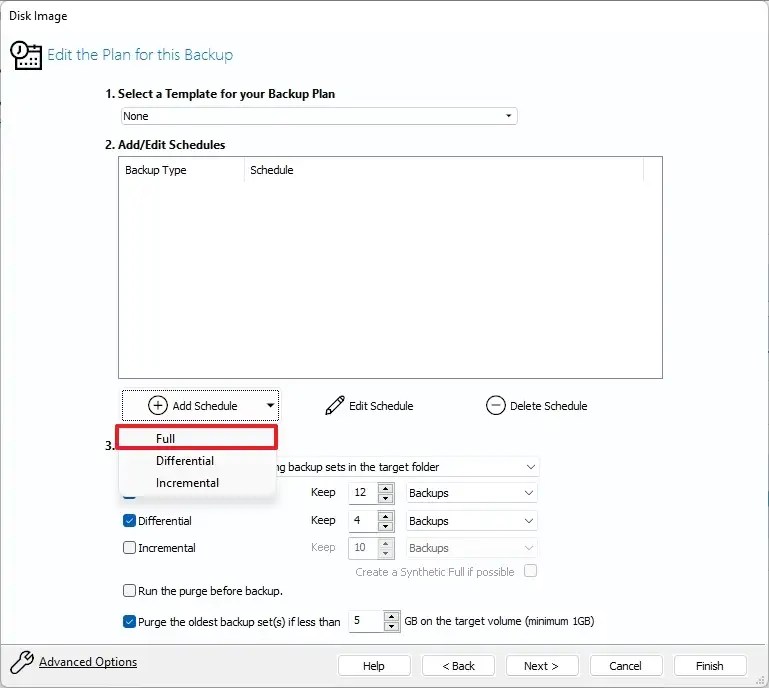The width and height of the screenshot is (769, 688).
Task: Click the Edit Schedule pencil icon
Action: (x=334, y=406)
